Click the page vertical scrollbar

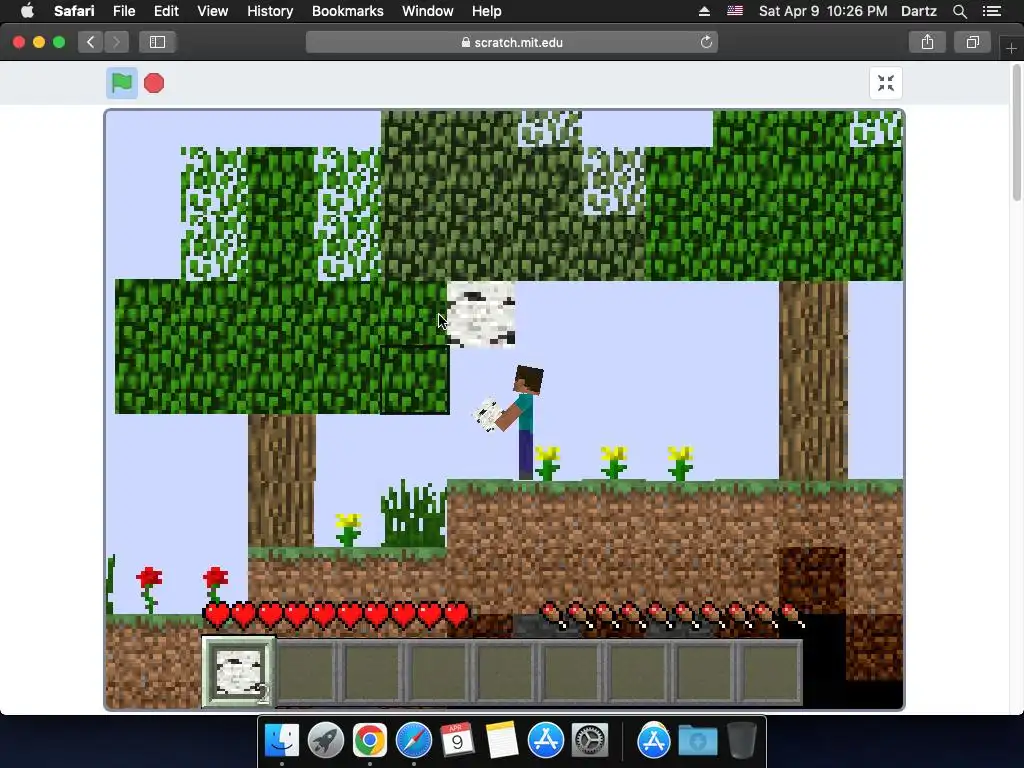1016,133
